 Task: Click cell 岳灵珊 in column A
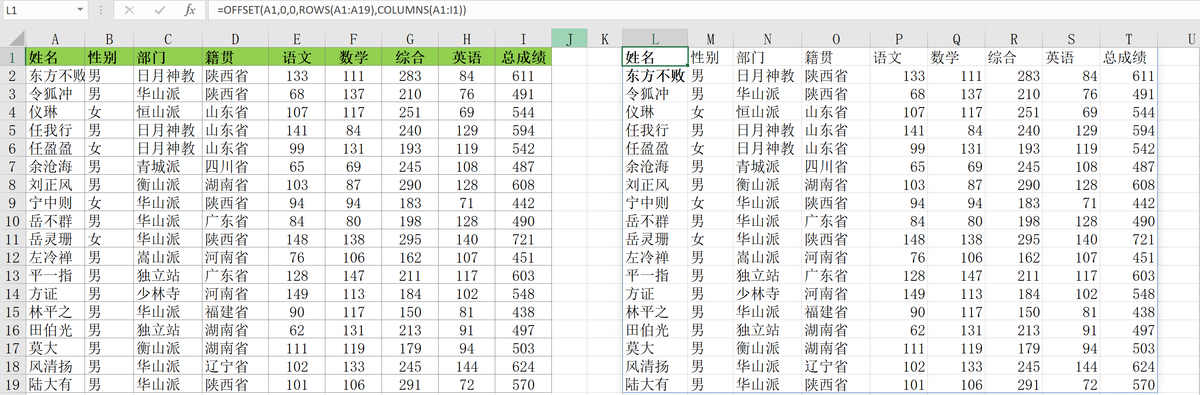pos(54,240)
